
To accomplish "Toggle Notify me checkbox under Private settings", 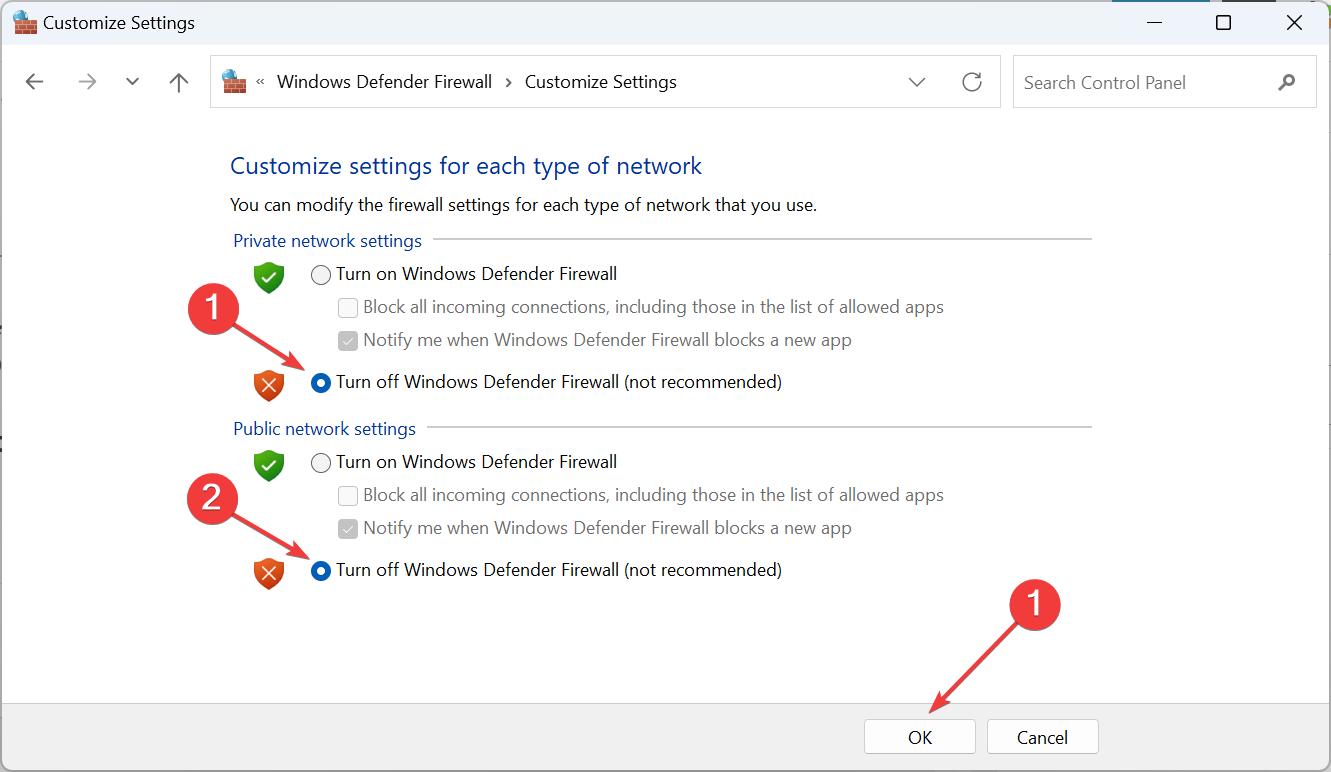I will (348, 340).
